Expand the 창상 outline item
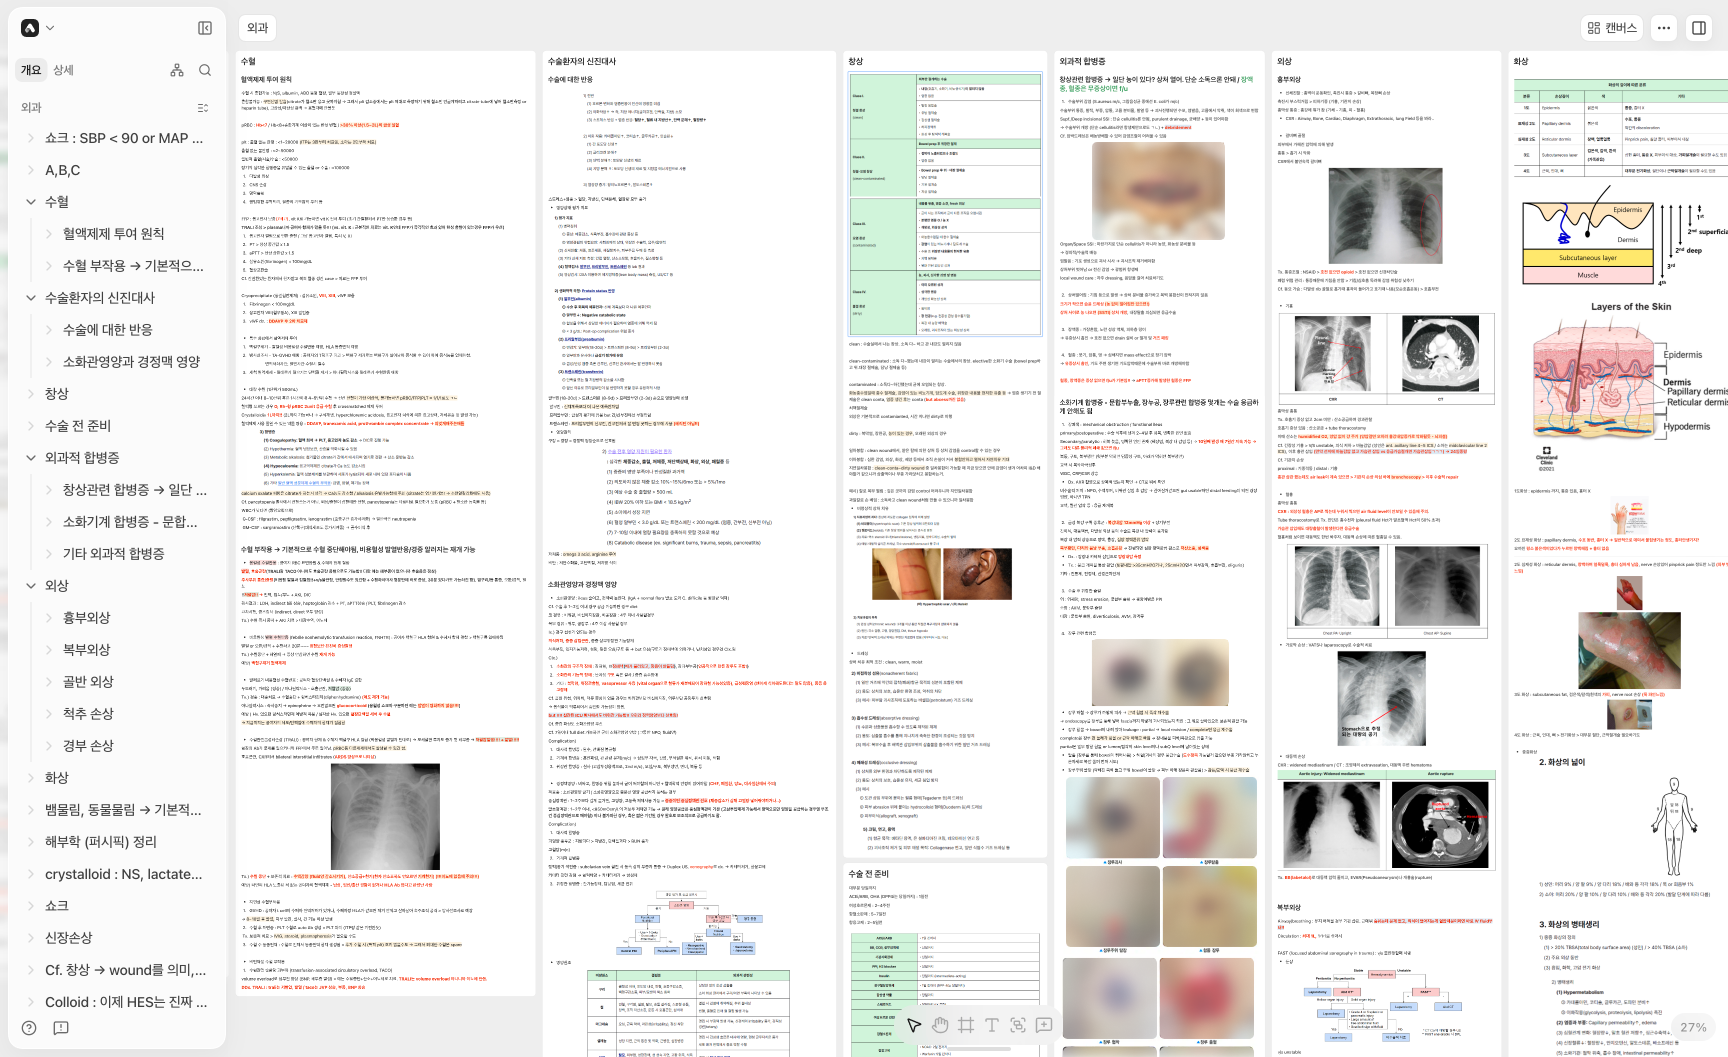This screenshot has height=1057, width=1728. click(31, 394)
